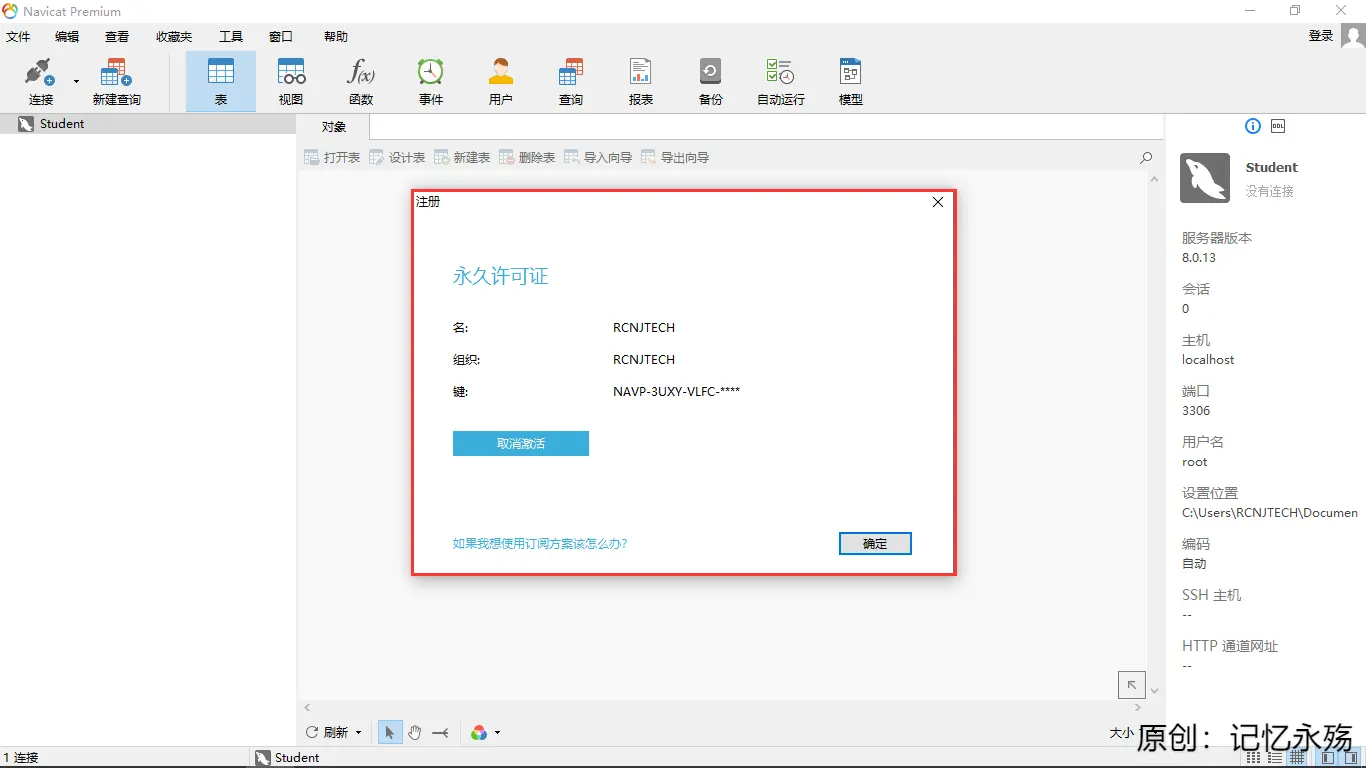Click the NAVP-3UXY-VLFC license key text
The image size is (1366, 768).
pyautogui.click(x=676, y=392)
